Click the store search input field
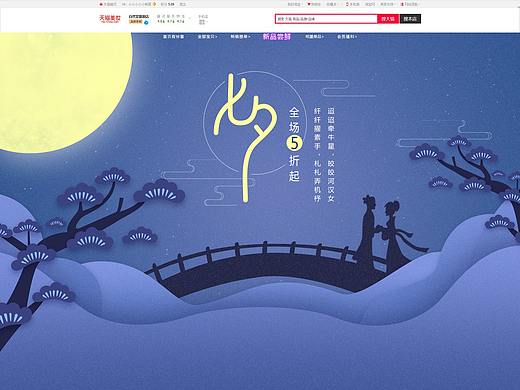Screen dimensions: 520x390 tap(326, 19)
